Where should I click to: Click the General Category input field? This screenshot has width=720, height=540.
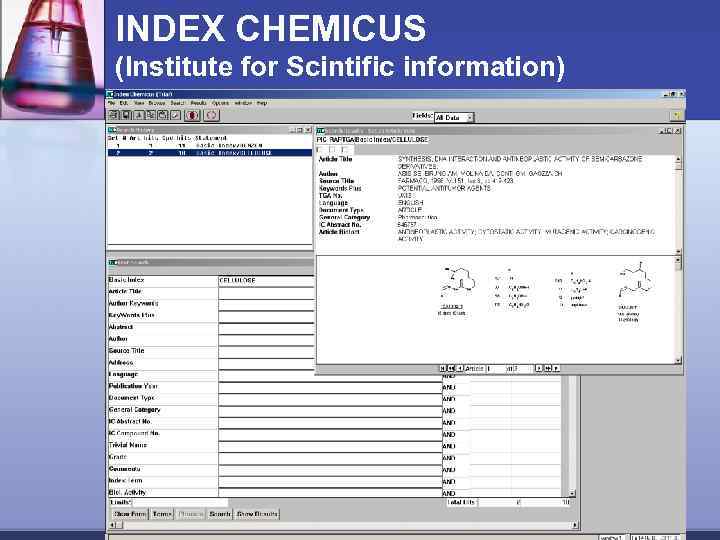(330, 411)
